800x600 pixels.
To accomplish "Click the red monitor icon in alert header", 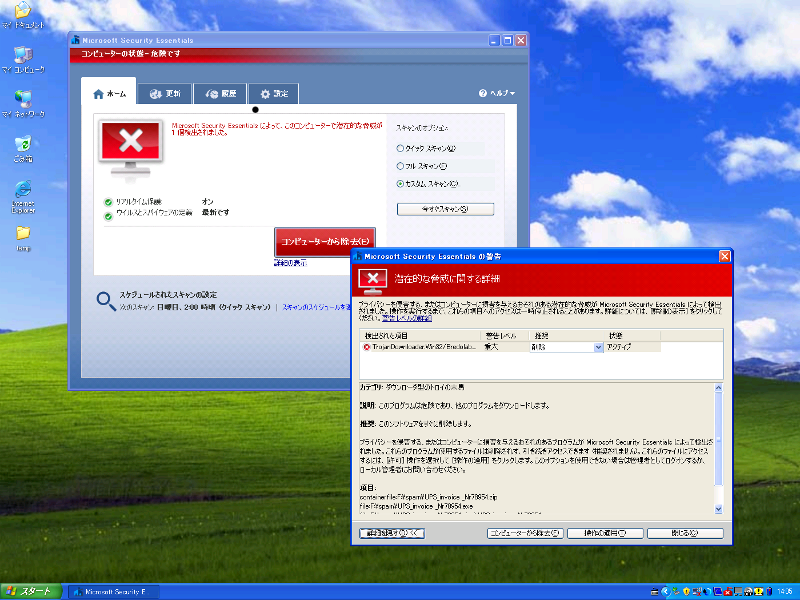I will pos(372,281).
